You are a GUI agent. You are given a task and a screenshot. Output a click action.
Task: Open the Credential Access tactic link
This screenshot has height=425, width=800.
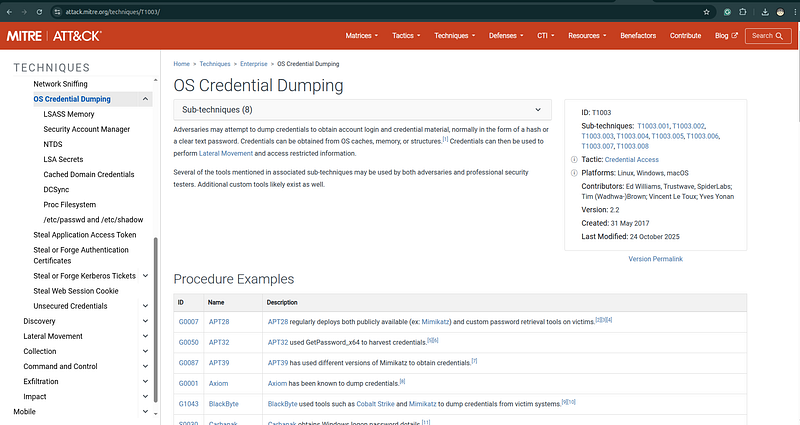632,160
